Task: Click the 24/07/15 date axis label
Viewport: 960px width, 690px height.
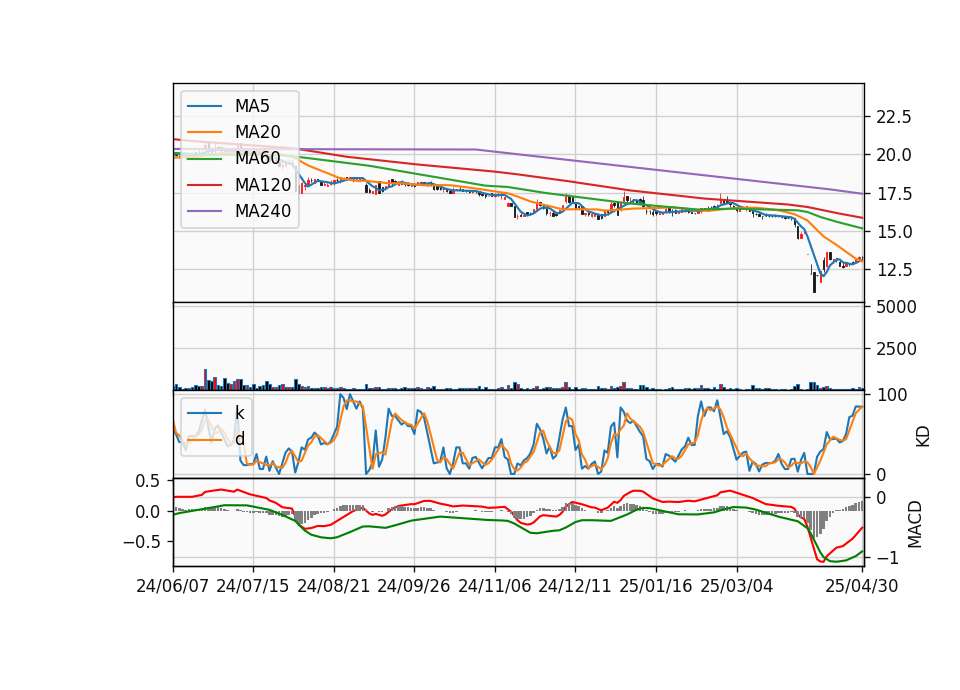Action: pos(252,586)
